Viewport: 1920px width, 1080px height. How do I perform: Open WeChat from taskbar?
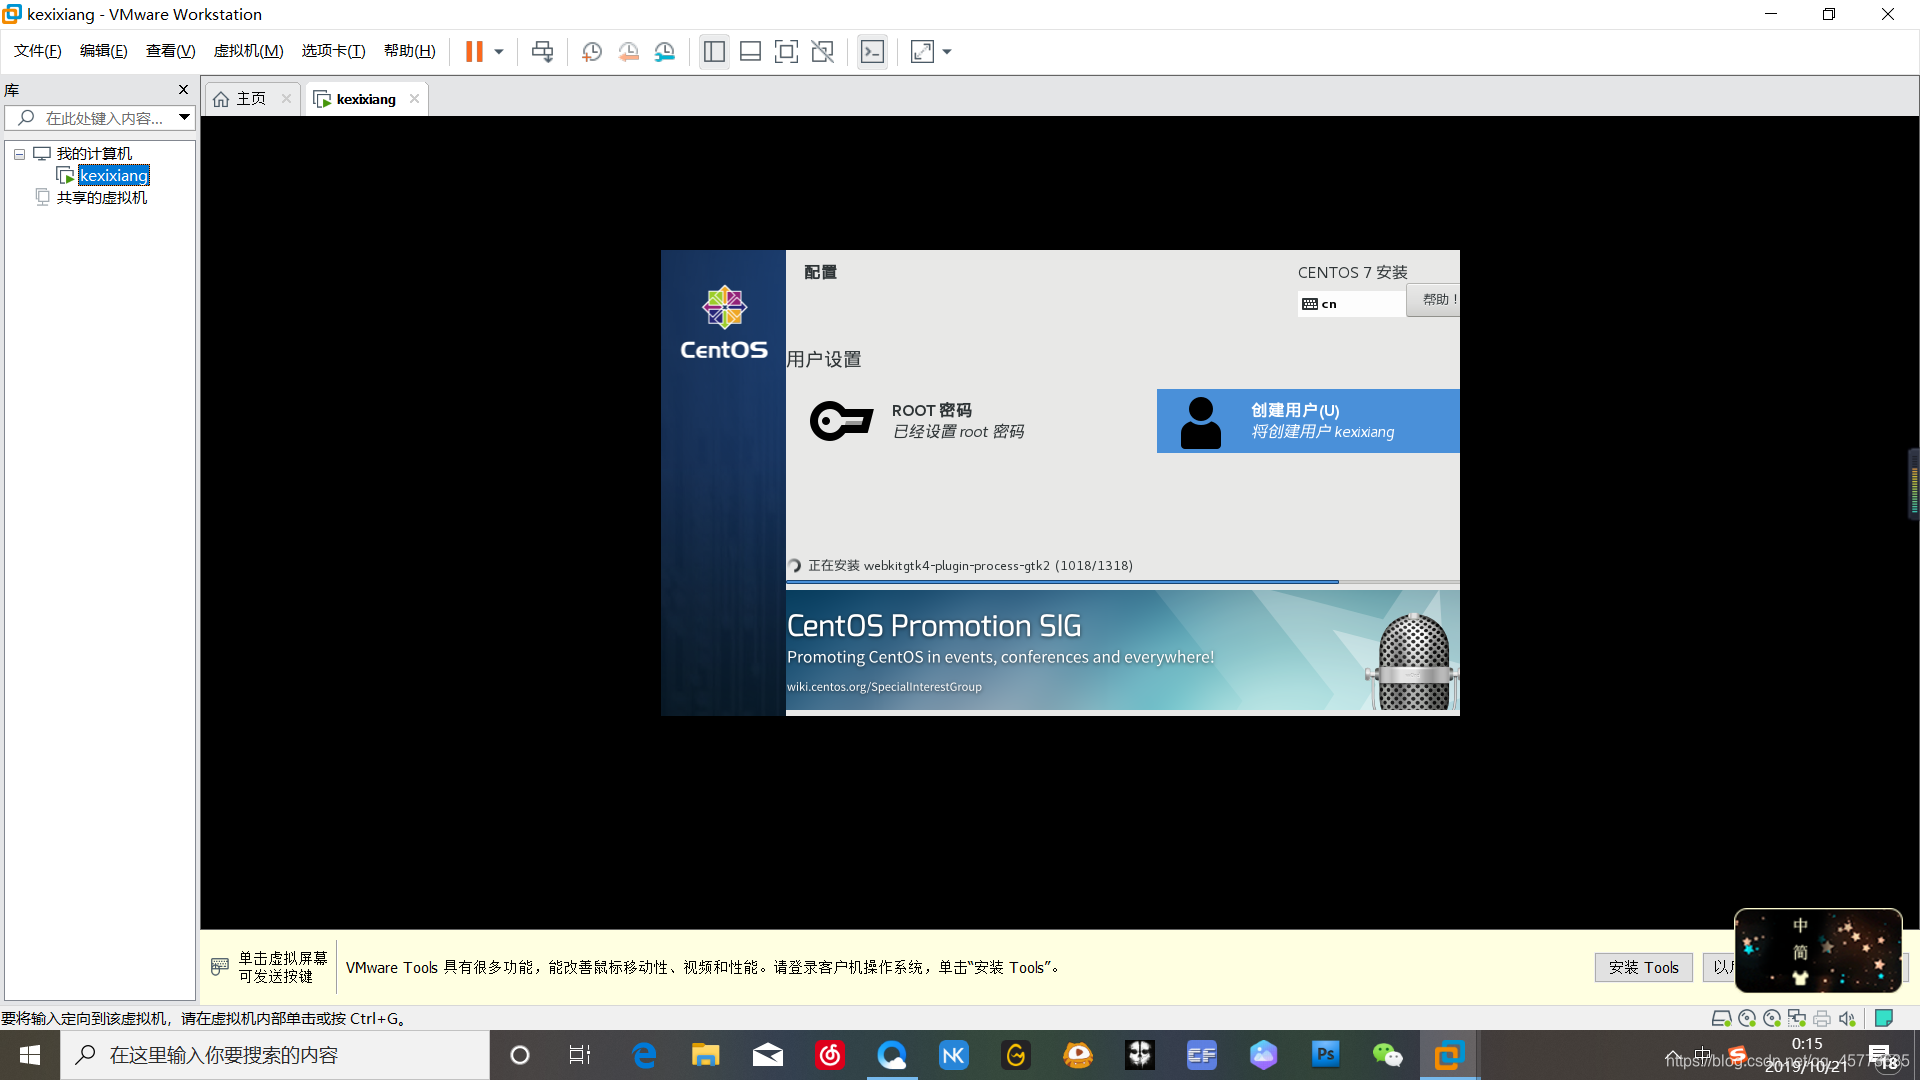(1388, 1055)
